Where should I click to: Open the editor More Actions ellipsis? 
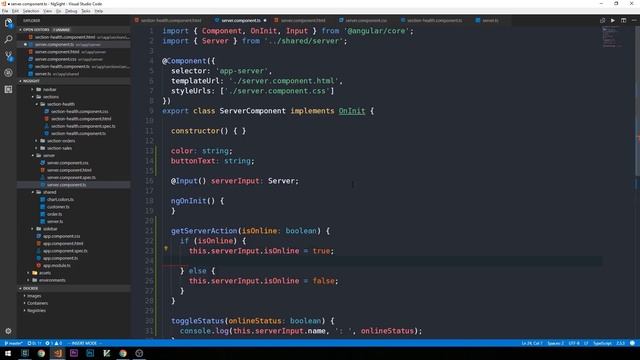coord(634,20)
